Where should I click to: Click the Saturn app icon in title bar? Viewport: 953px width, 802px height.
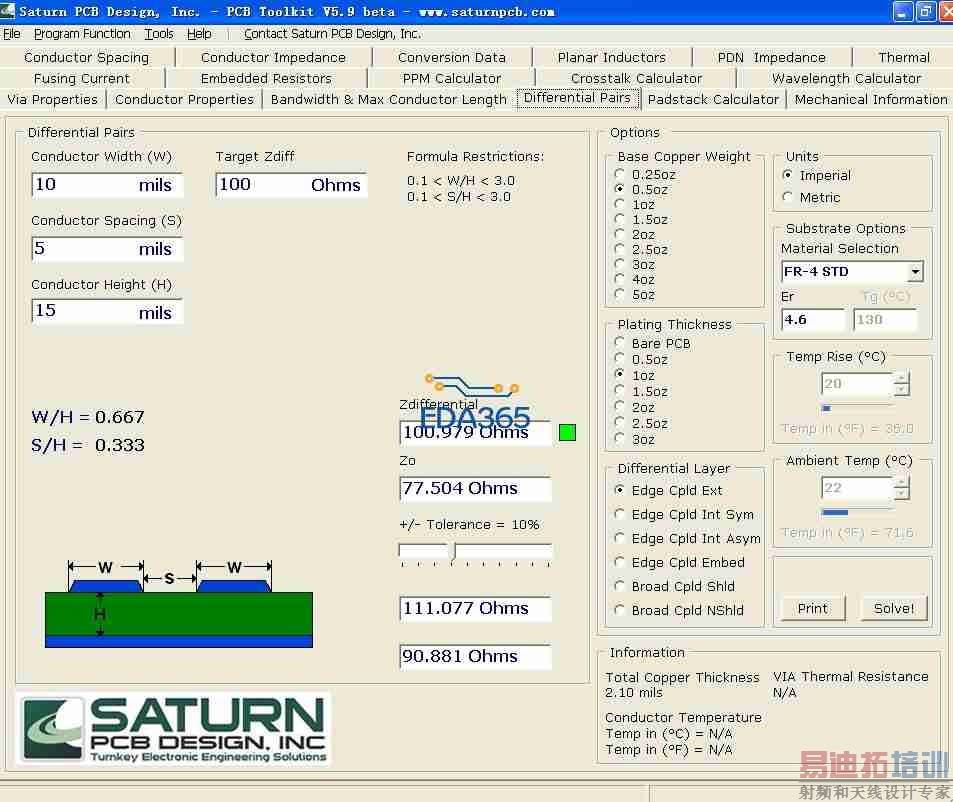(x=9, y=12)
